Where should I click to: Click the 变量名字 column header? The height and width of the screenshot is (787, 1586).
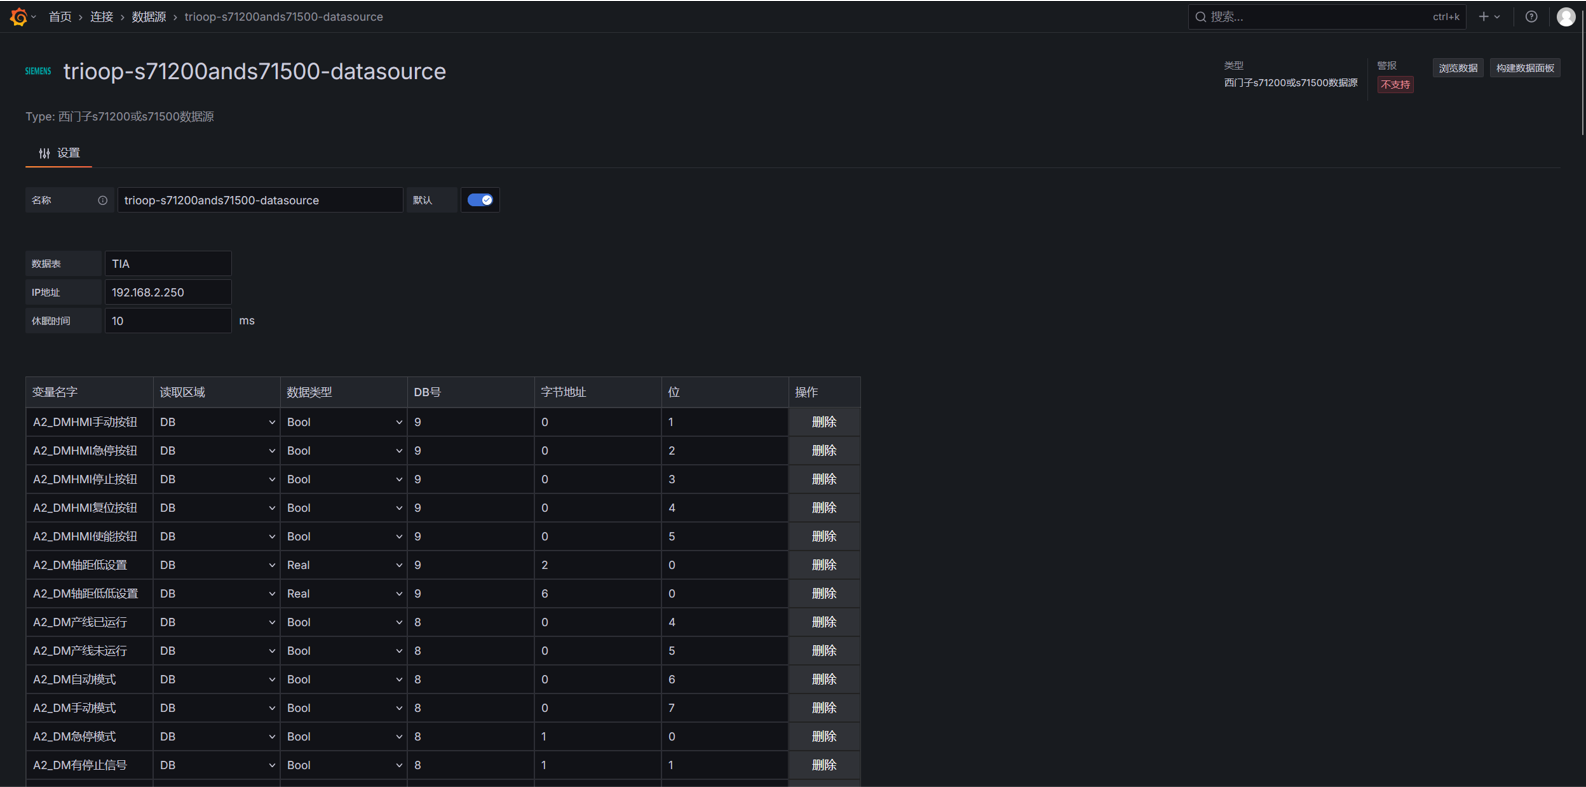click(89, 392)
